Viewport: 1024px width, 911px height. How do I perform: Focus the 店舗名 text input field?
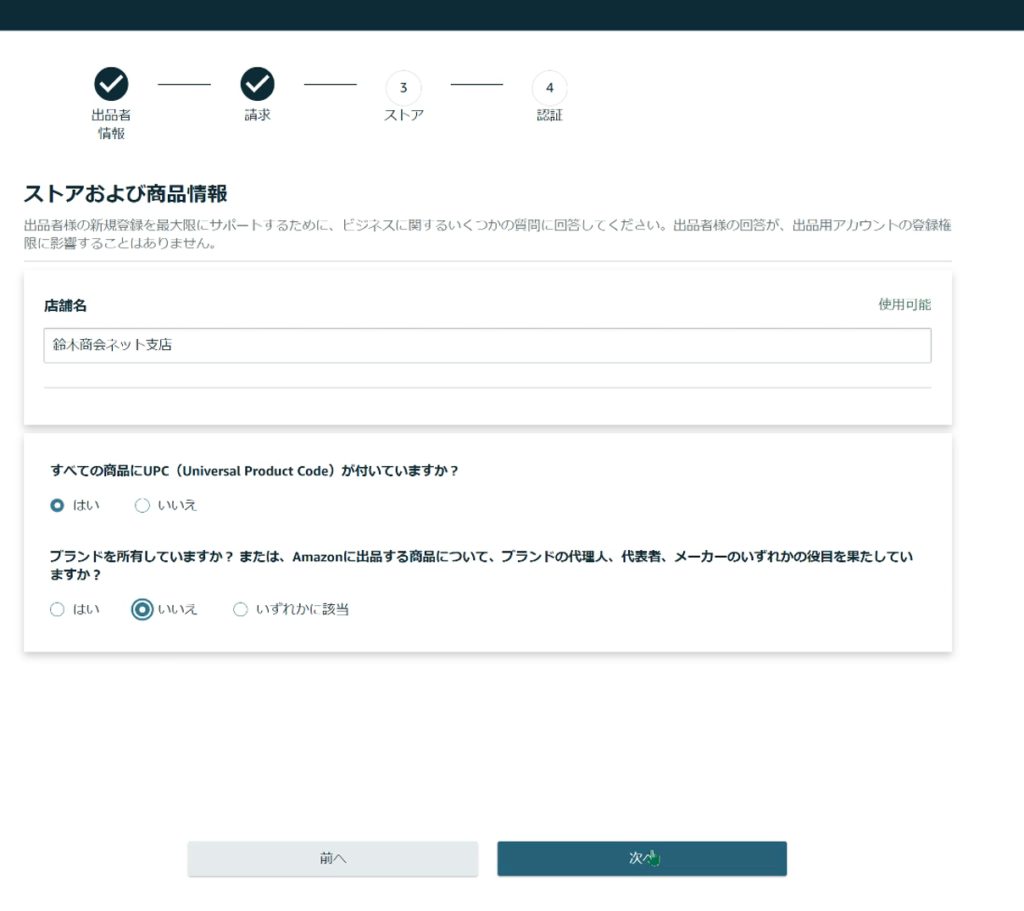pos(487,345)
